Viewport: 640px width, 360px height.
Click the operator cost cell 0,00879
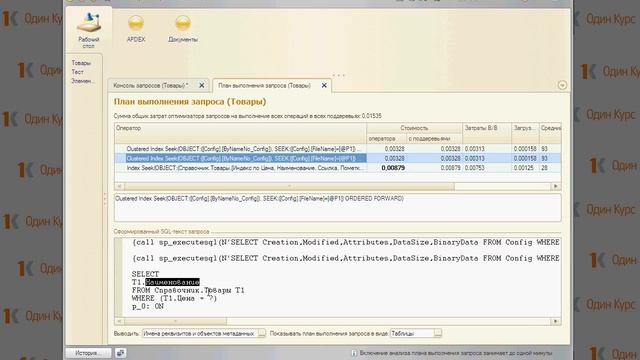tap(386, 168)
